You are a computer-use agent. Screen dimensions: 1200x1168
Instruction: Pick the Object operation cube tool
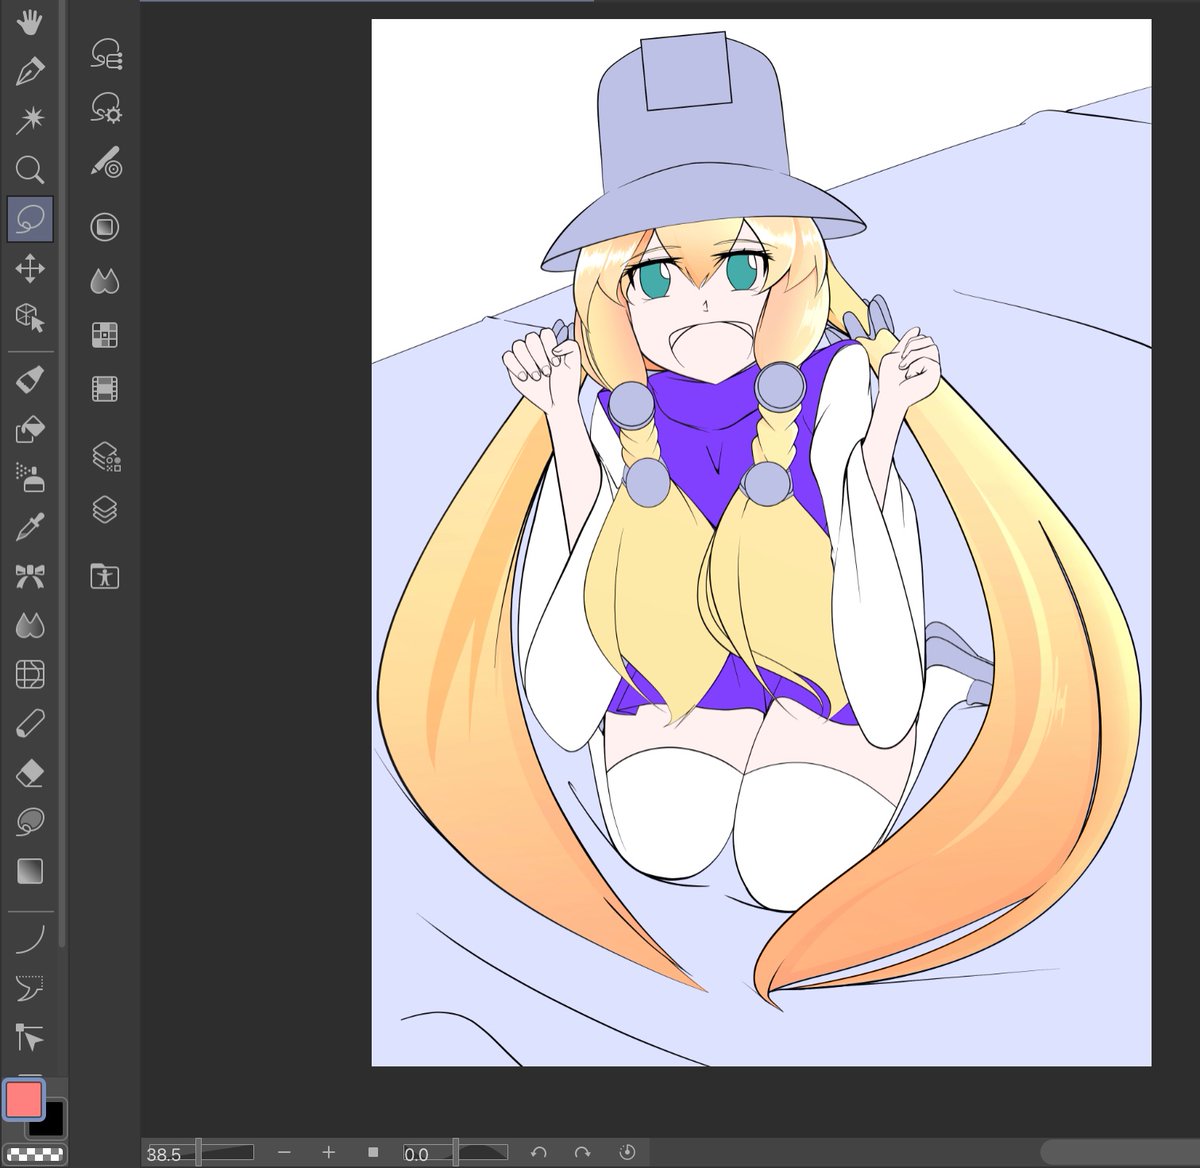tap(30, 317)
